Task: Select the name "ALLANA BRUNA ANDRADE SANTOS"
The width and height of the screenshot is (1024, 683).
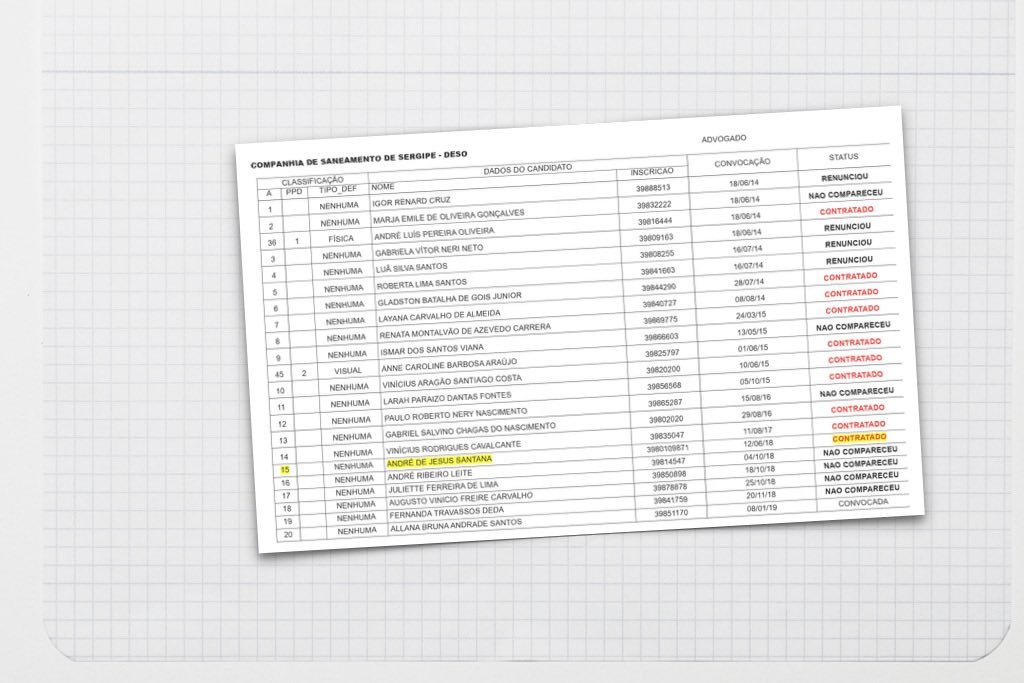Action: pyautogui.click(x=456, y=525)
